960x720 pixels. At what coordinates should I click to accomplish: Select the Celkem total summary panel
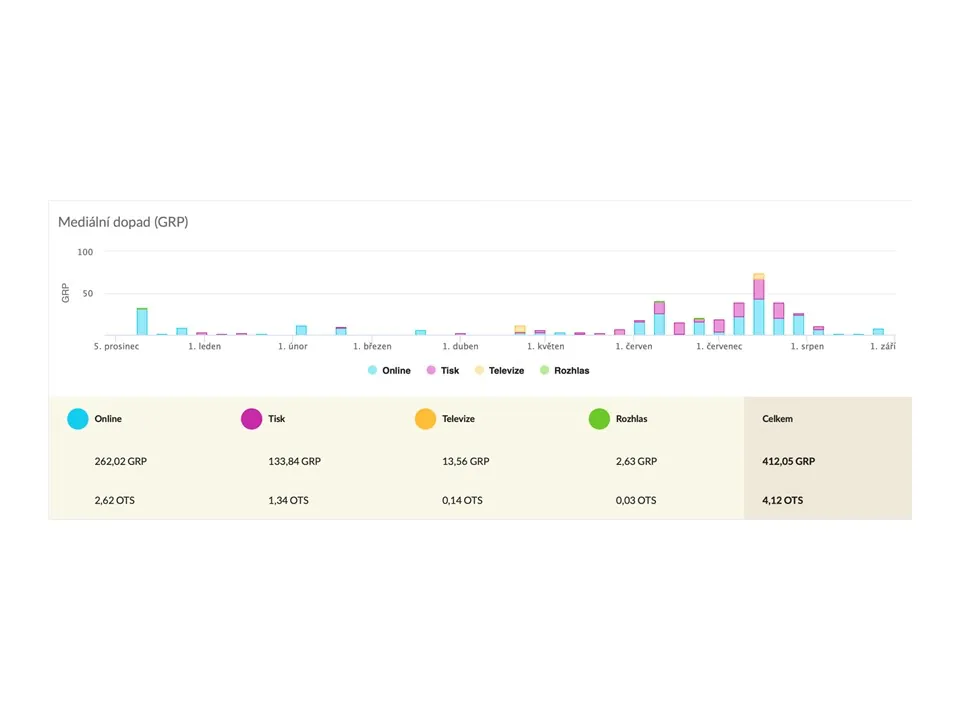coord(828,458)
